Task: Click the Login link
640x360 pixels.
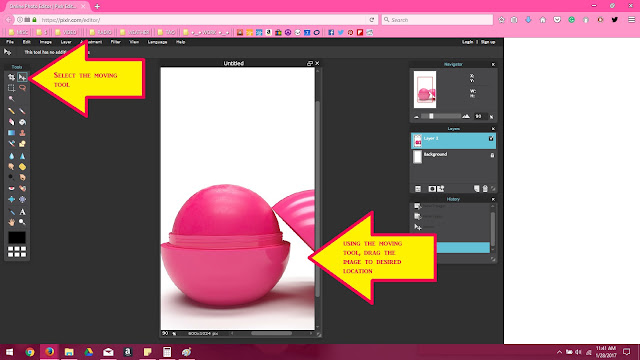Action: 467,42
